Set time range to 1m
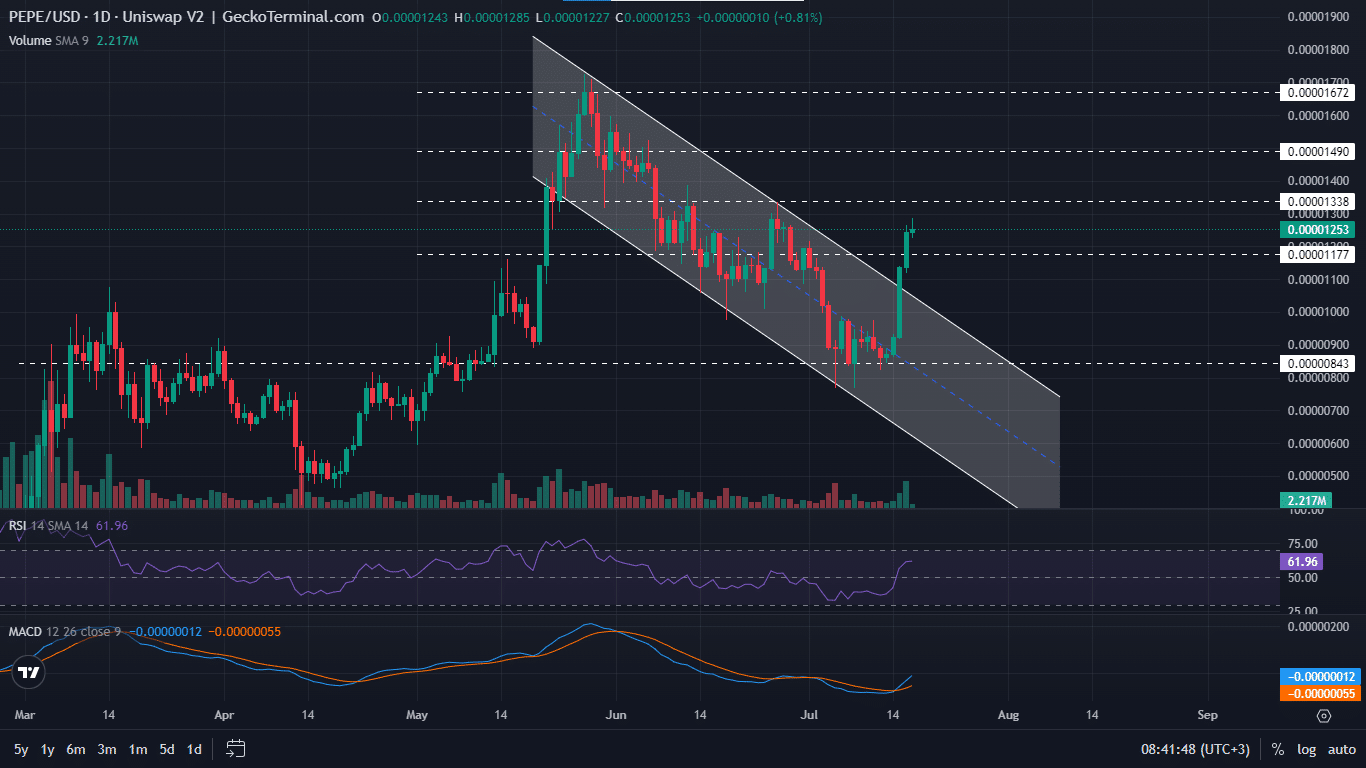 click(138, 749)
